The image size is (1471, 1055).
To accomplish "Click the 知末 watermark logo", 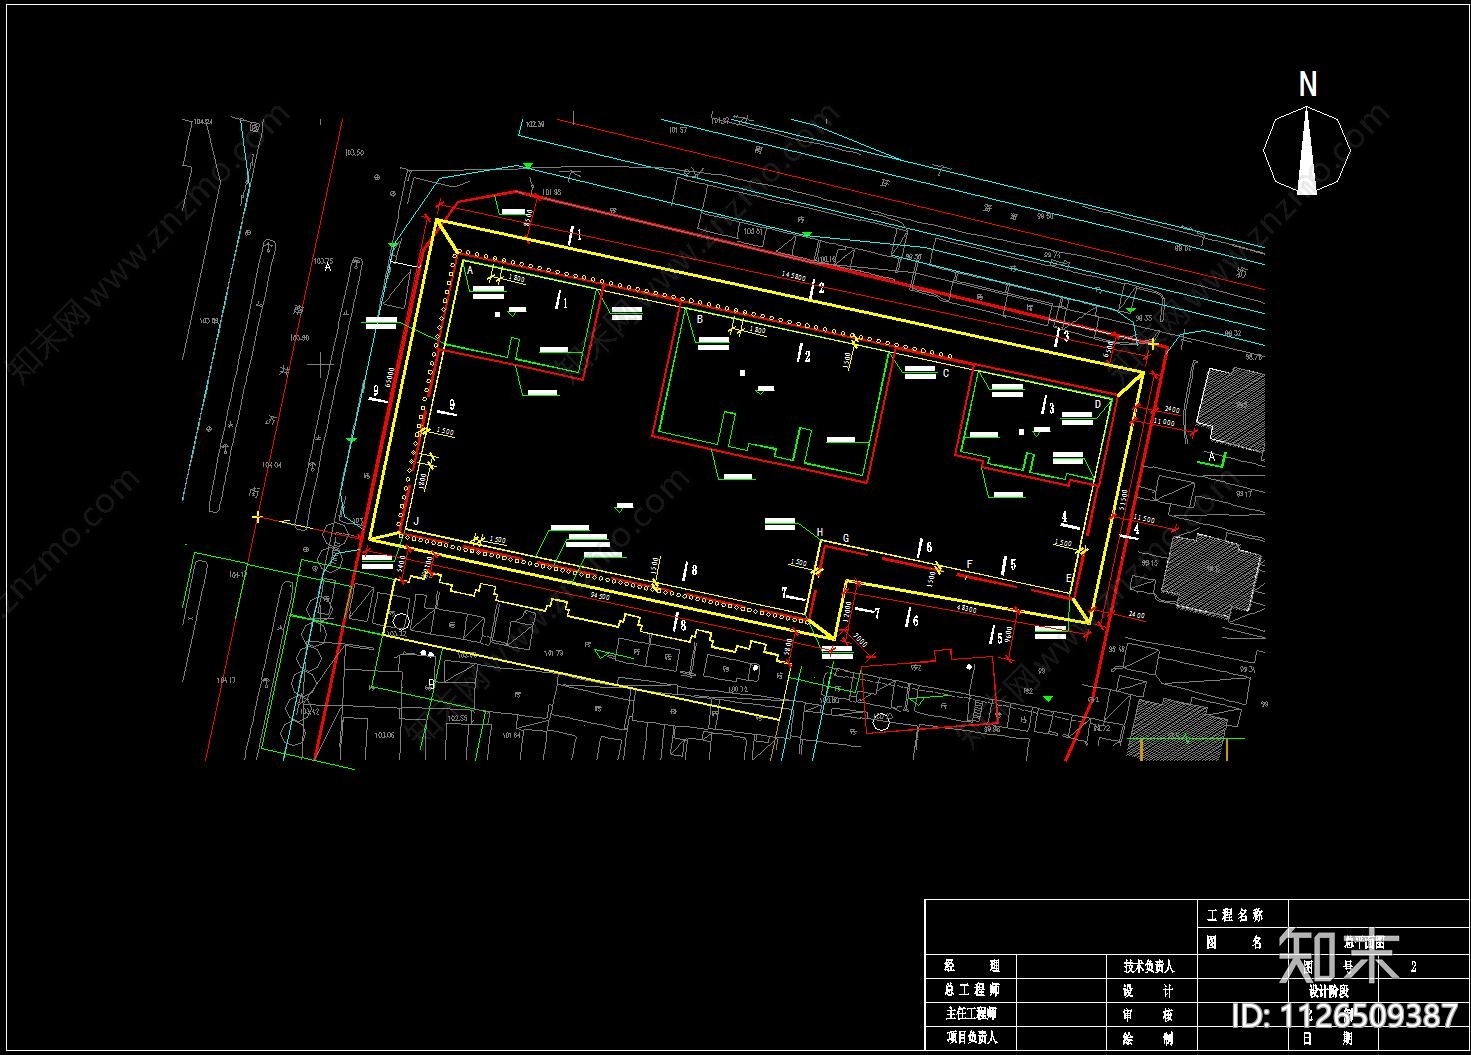I will [1339, 954].
